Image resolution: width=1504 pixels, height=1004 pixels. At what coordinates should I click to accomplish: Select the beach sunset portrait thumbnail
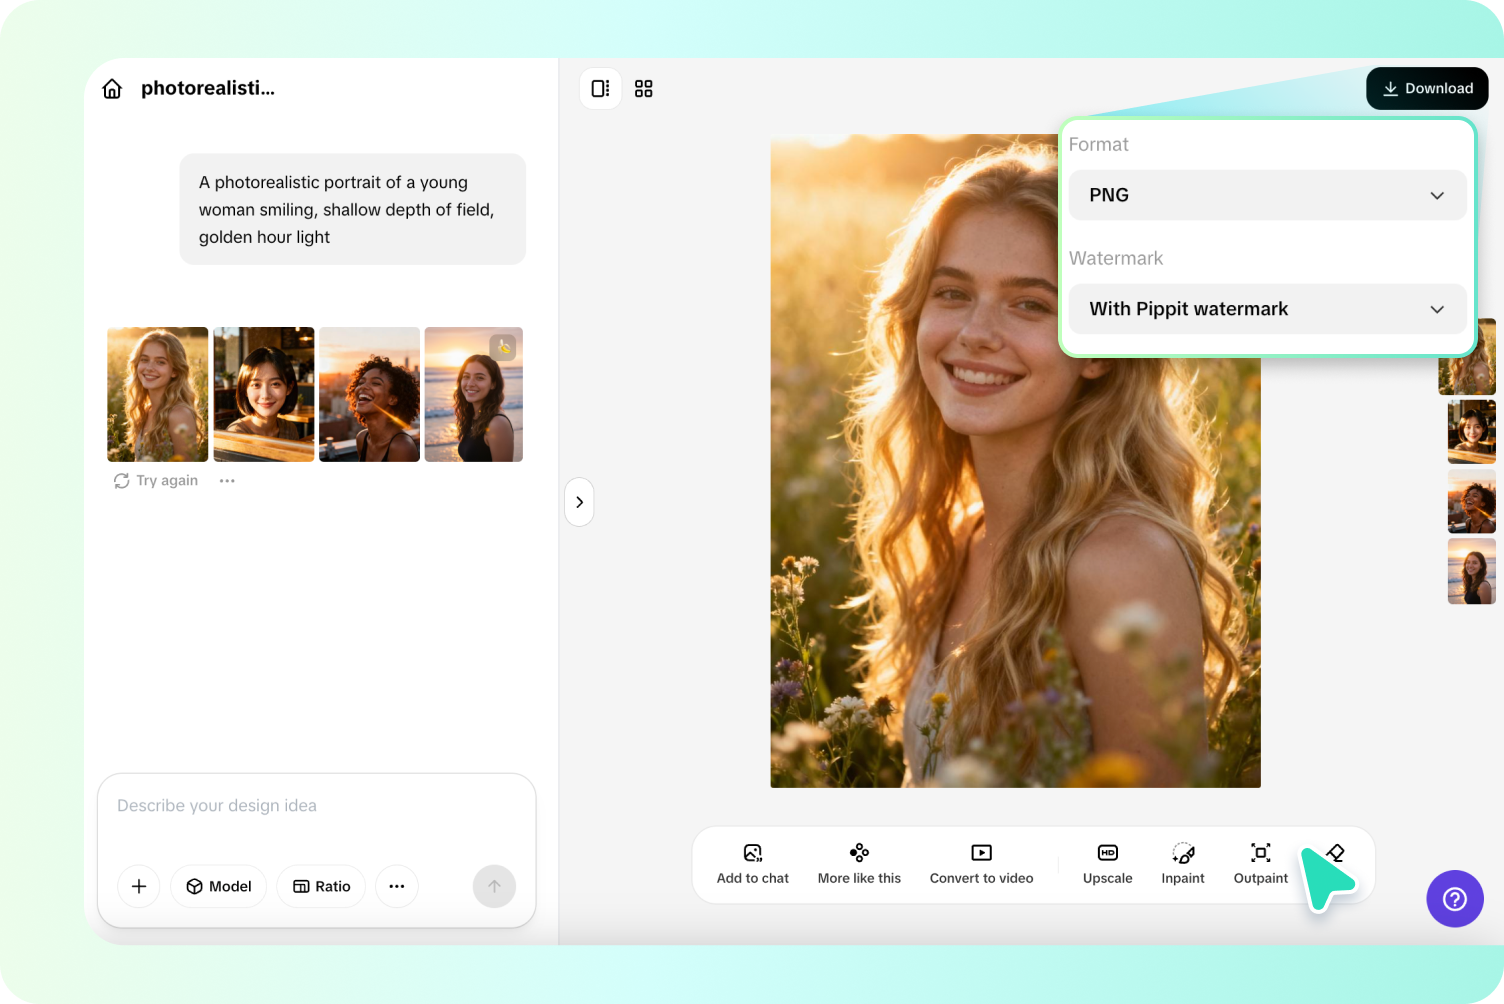[473, 394]
